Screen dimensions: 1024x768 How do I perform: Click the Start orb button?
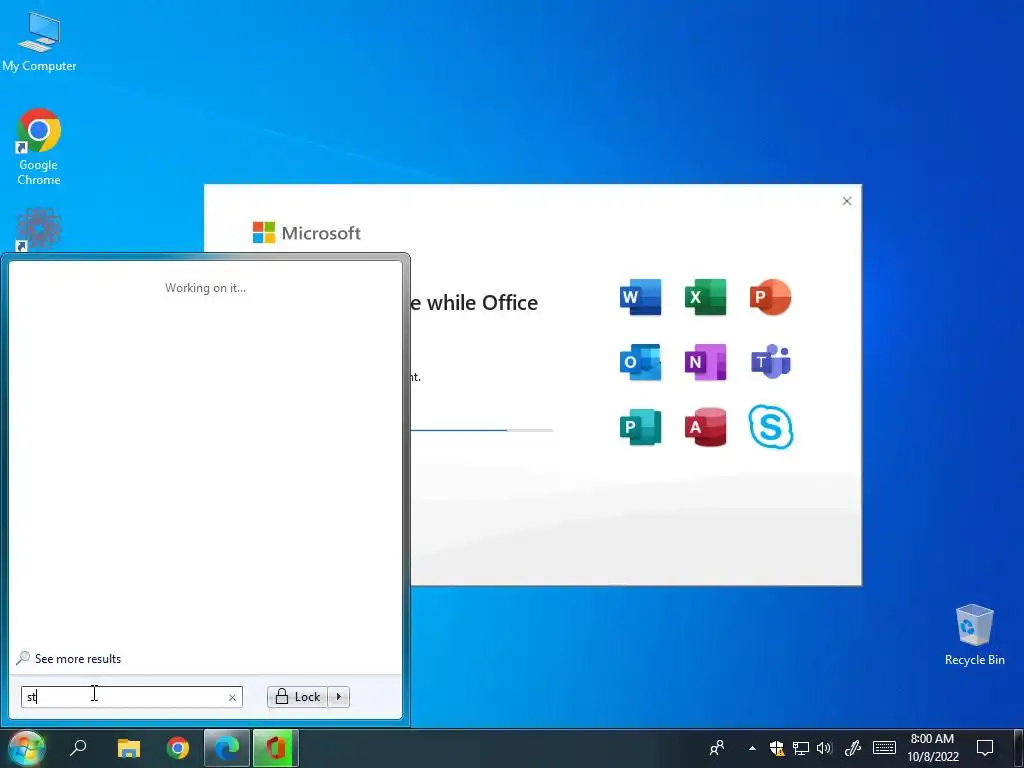[x=27, y=748]
